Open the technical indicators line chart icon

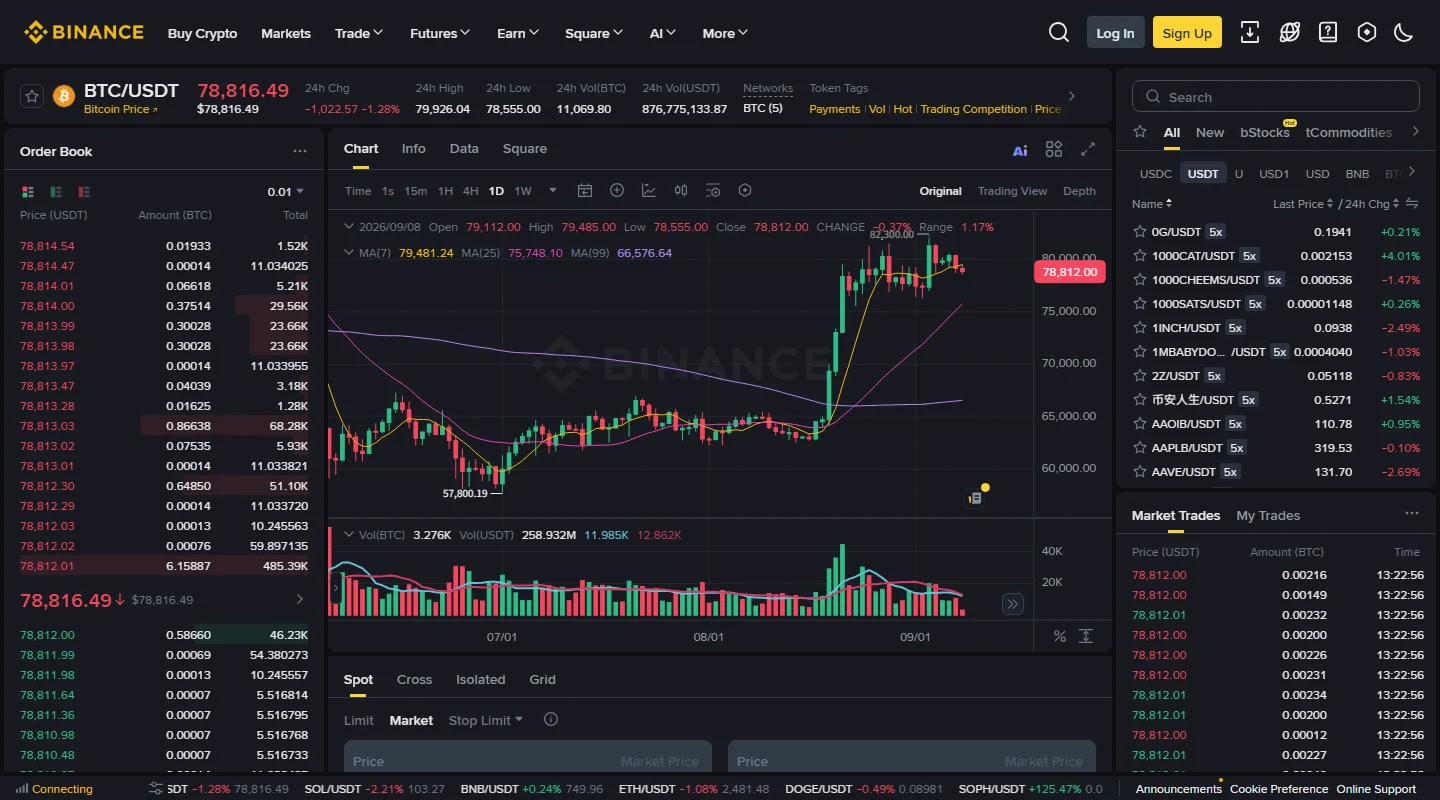coord(649,191)
